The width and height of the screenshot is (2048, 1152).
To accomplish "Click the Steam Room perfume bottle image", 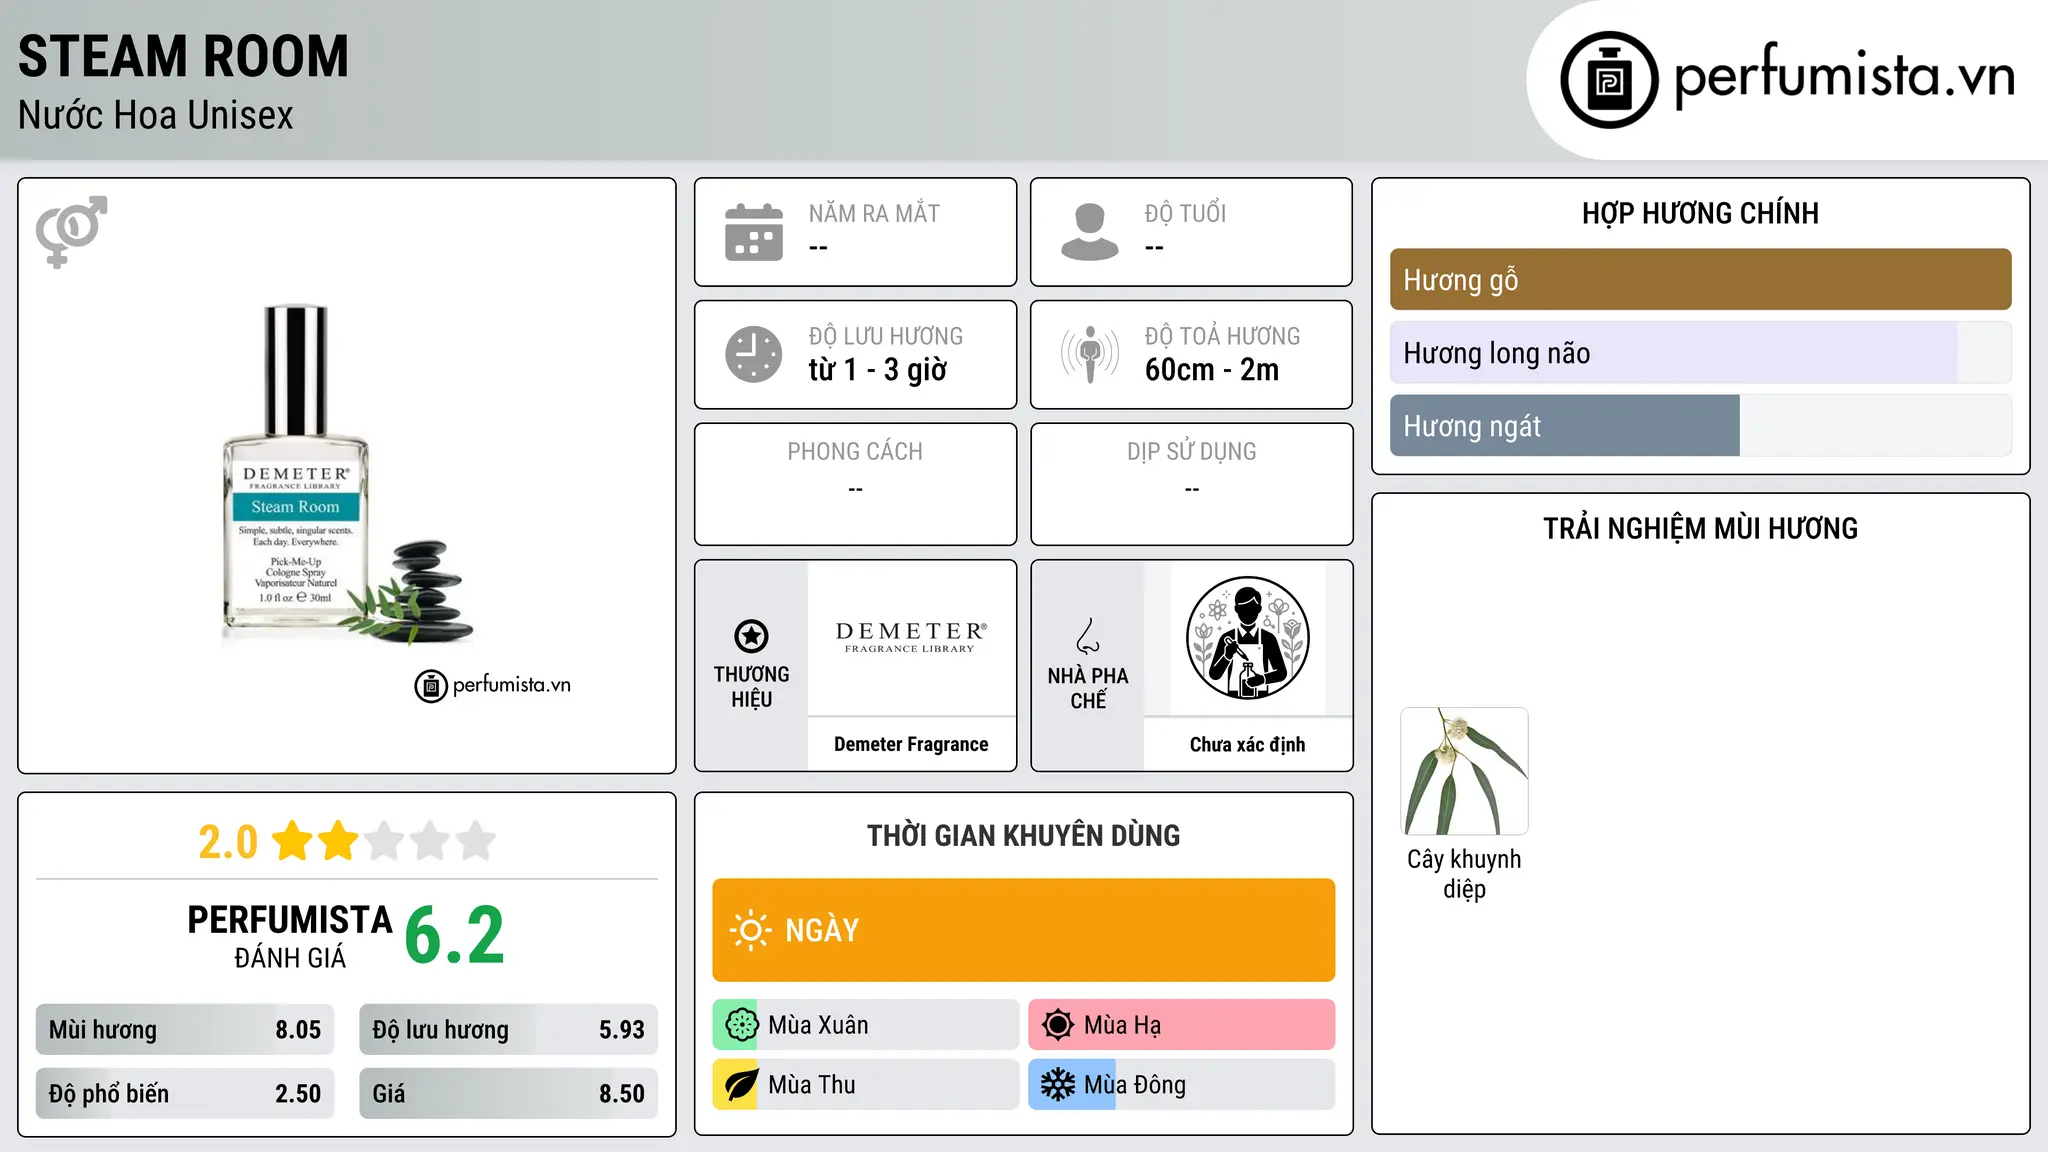I will [x=296, y=470].
